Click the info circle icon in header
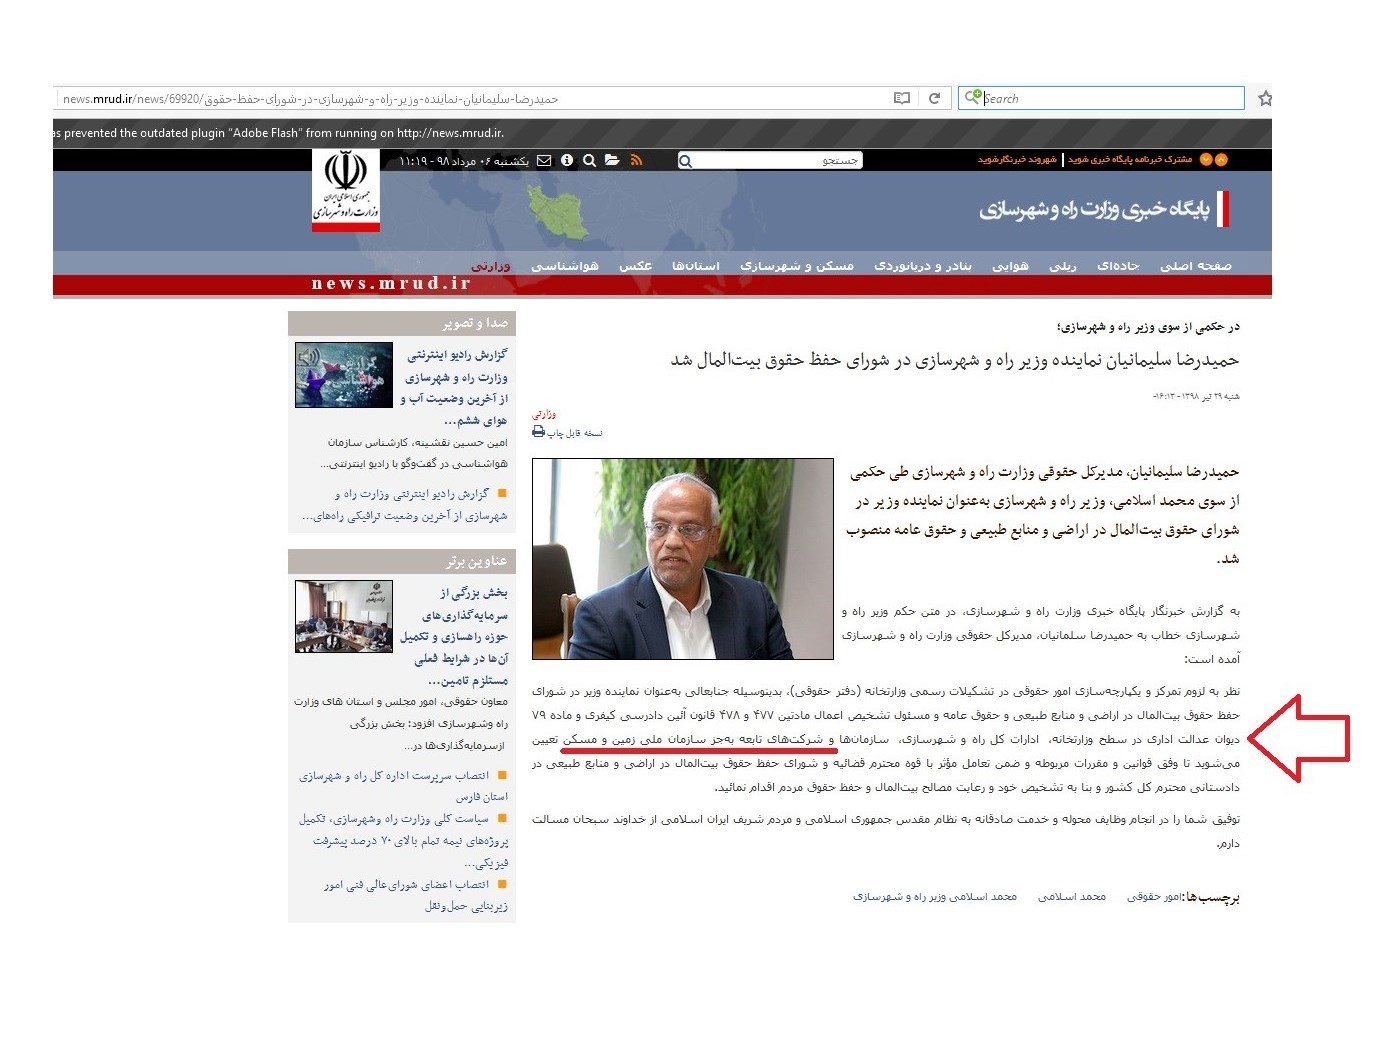 click(x=567, y=161)
